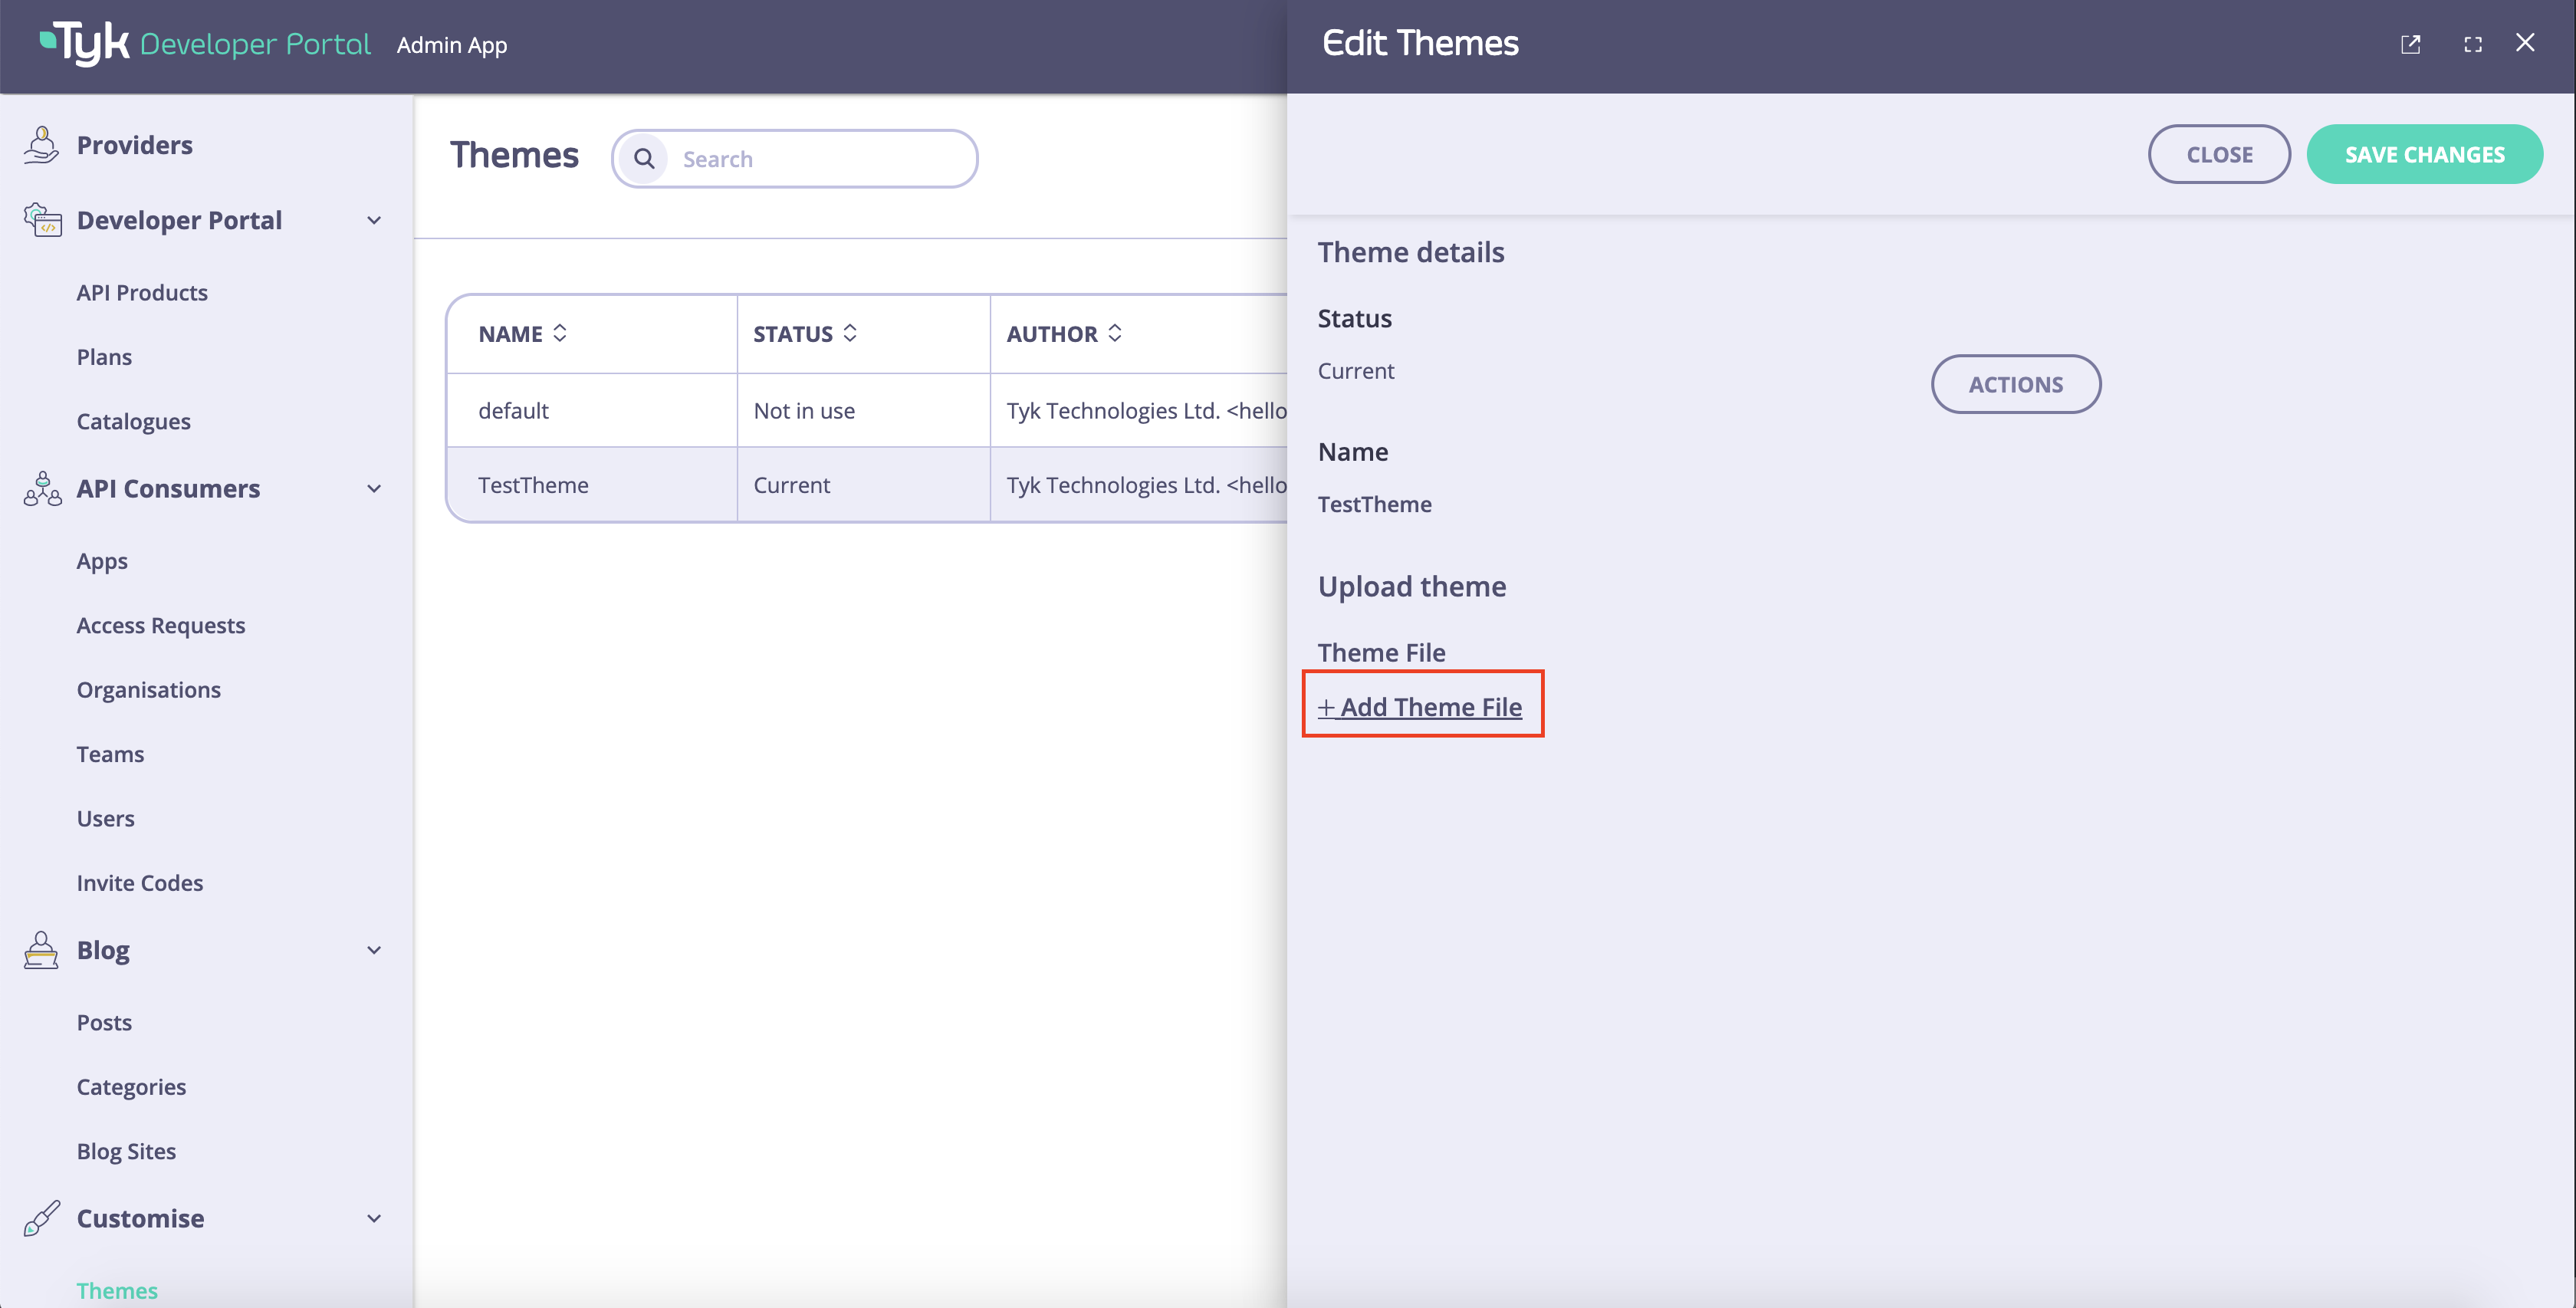Click the Providers handshake icon
2576x1308 pixels.
coord(41,144)
